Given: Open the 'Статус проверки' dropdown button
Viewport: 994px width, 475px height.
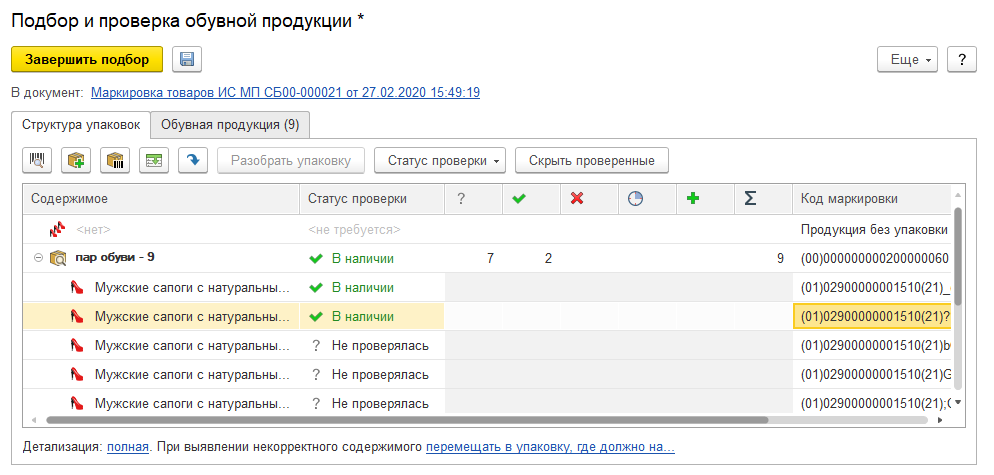Looking at the screenshot, I should click(440, 160).
